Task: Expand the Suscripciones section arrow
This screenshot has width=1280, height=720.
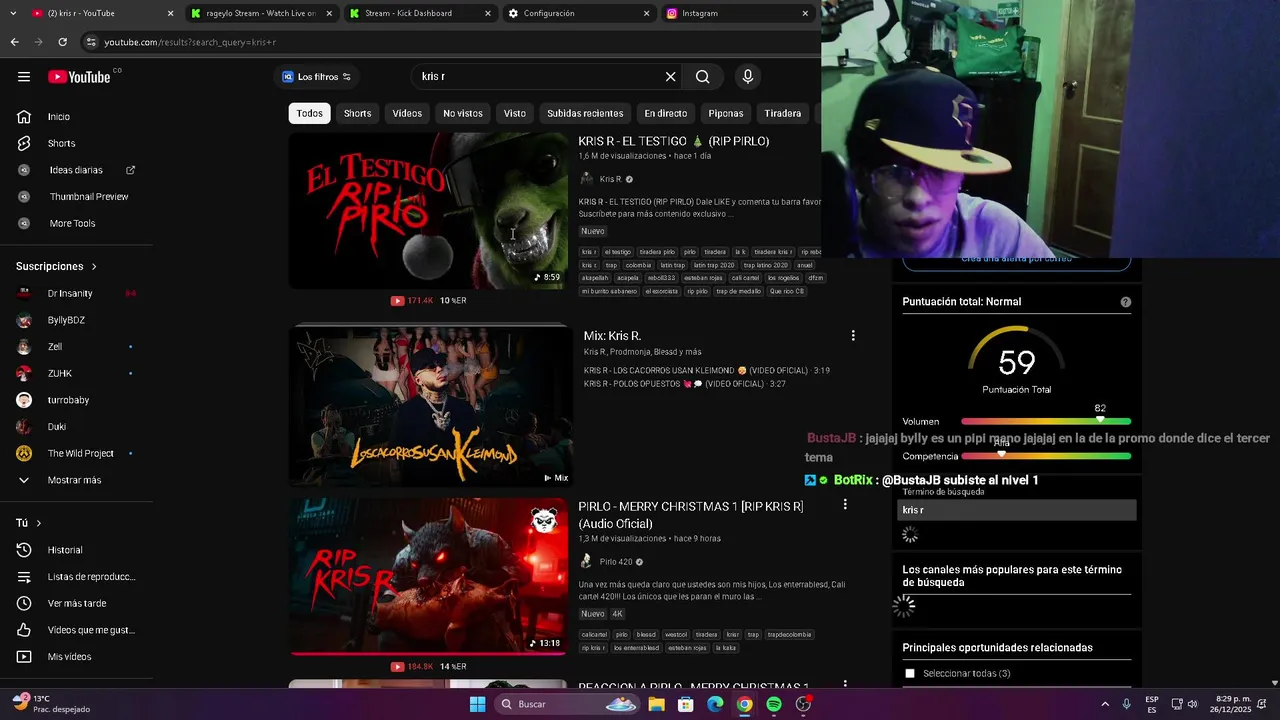Action: [x=94, y=267]
